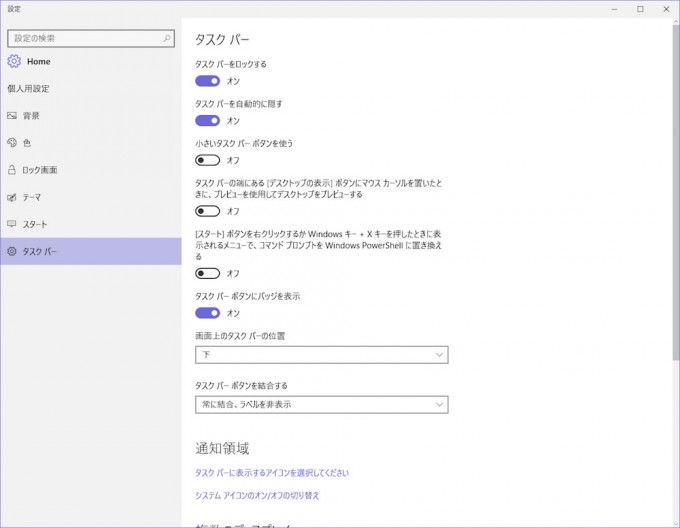680x528 pixels.
Task: Click the search magnifier icon
Action: [x=167, y=38]
